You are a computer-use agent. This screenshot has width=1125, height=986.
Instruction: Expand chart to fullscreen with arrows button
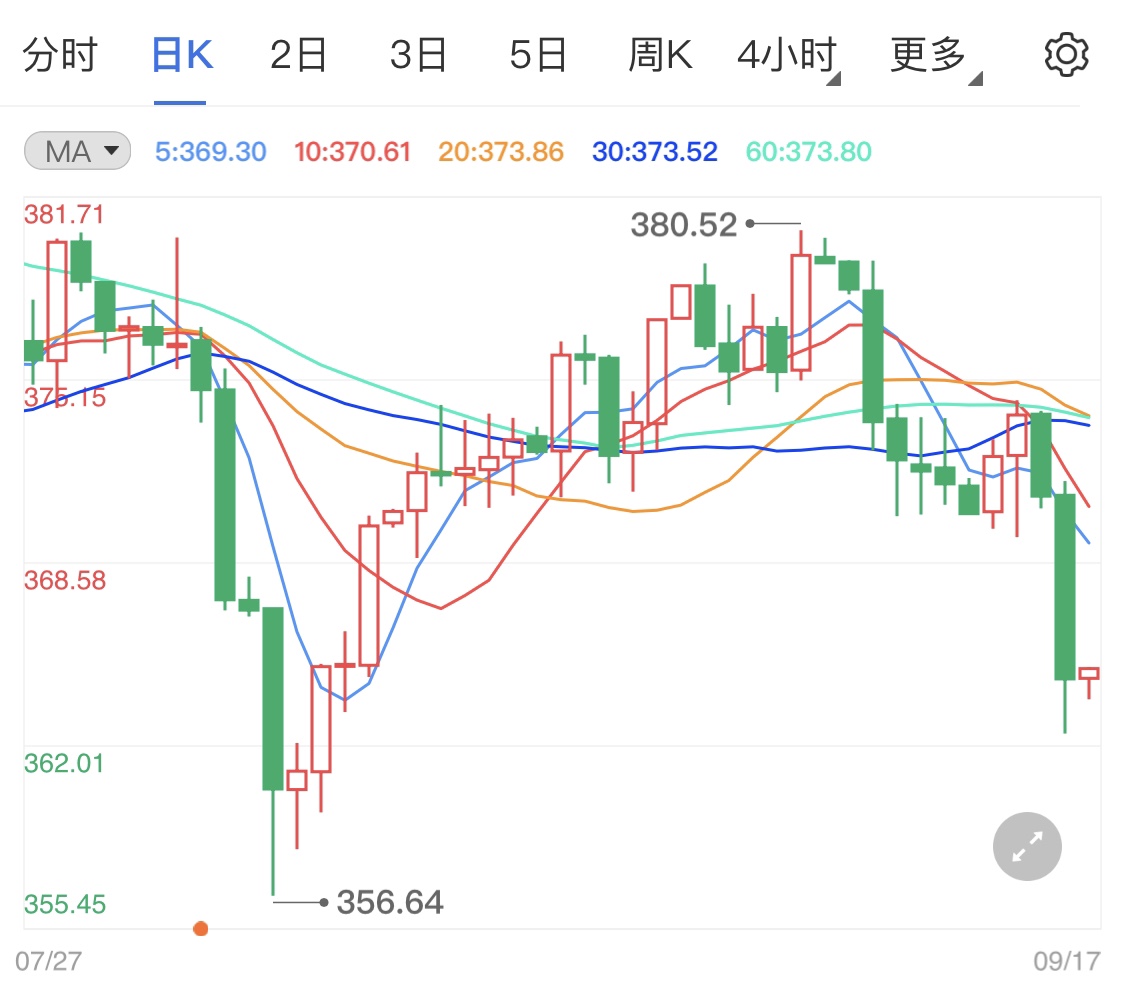[x=1027, y=846]
